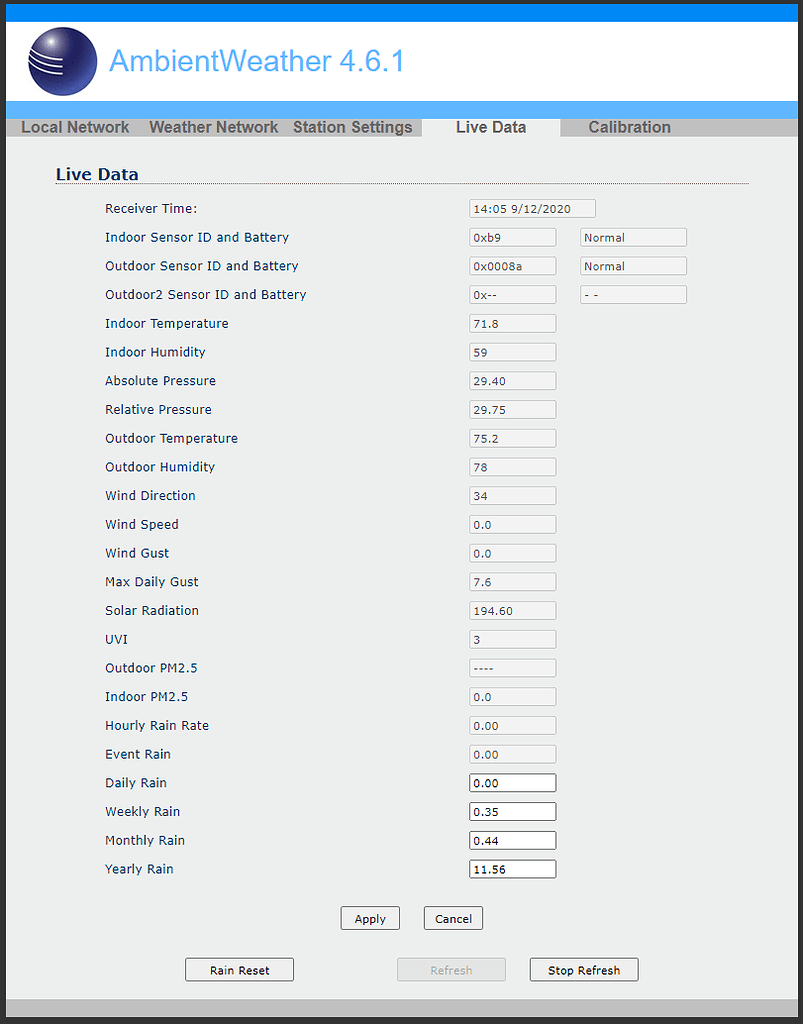This screenshot has width=803, height=1024.
Task: Open the Local Network tab
Action: click(74, 127)
